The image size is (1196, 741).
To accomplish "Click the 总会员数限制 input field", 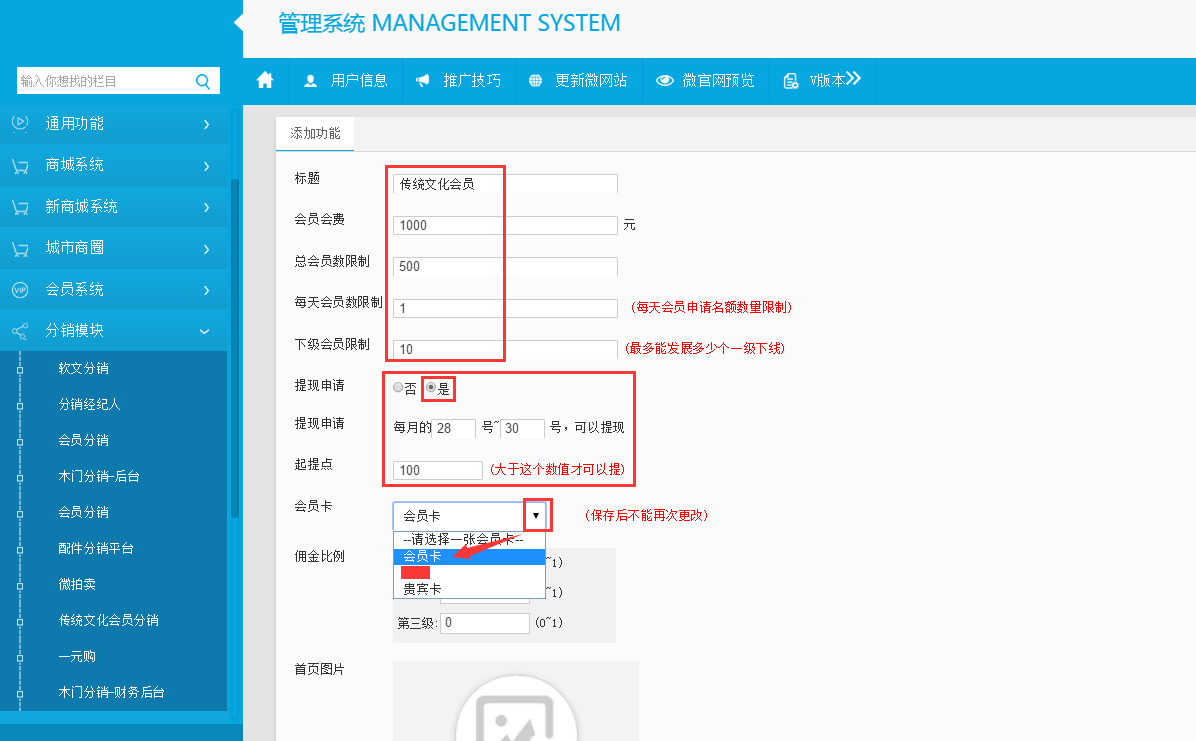I will pyautogui.click(x=505, y=266).
